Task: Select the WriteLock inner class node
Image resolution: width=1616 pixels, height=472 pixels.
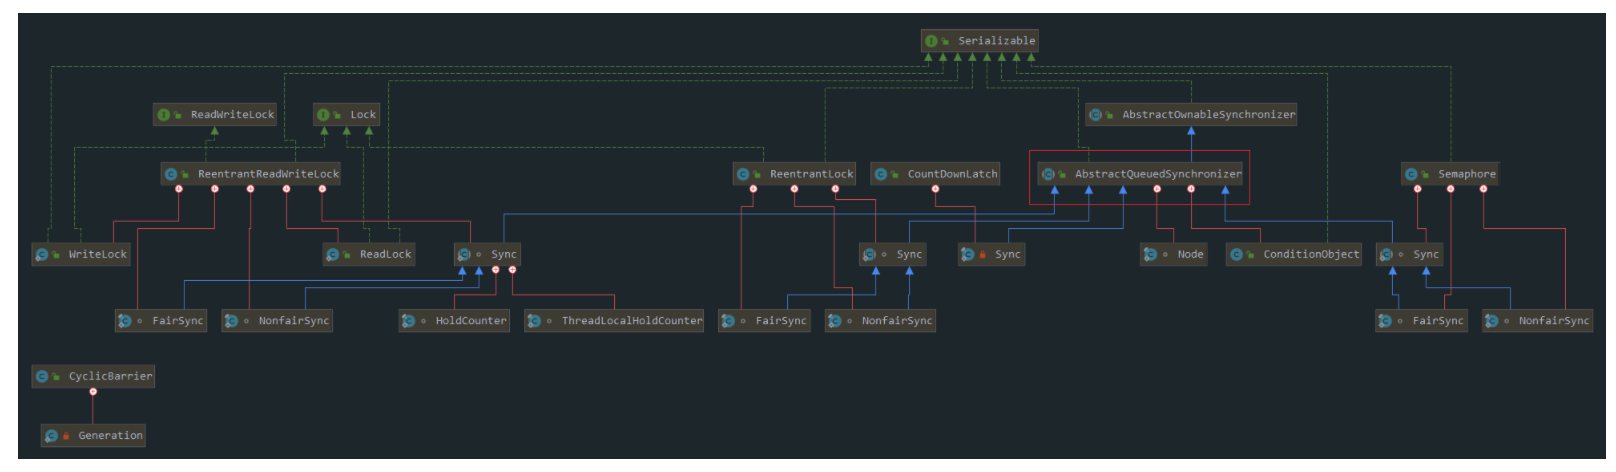Action: pos(81,255)
